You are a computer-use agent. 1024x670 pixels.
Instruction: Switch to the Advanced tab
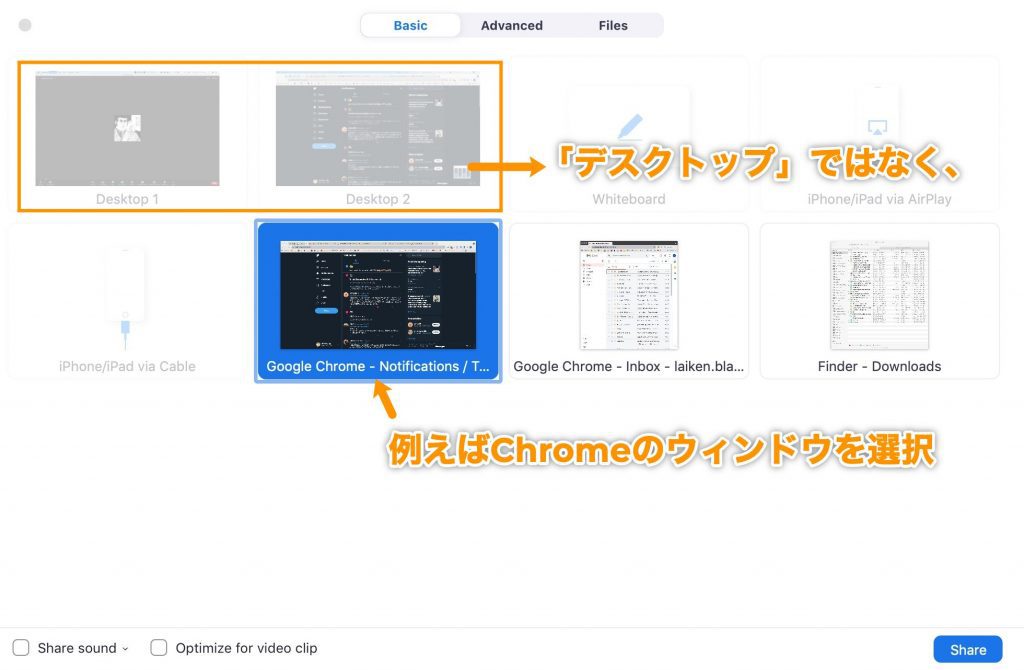pyautogui.click(x=512, y=25)
